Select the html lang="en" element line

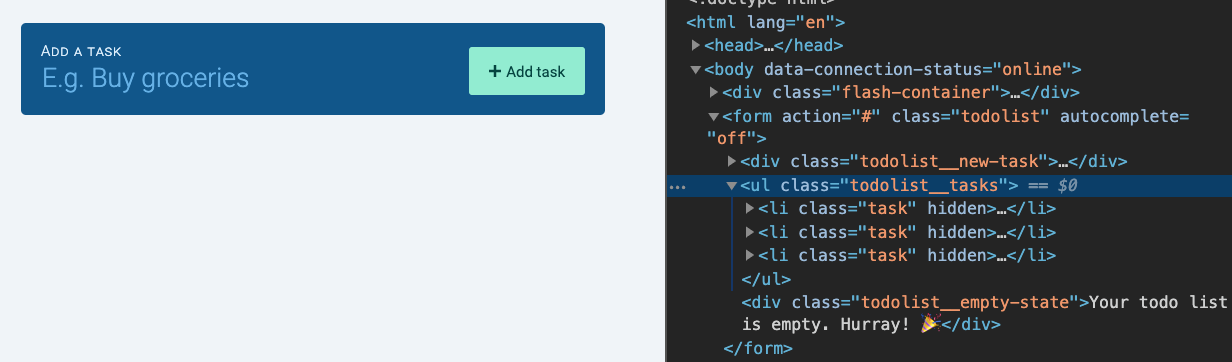click(767, 21)
